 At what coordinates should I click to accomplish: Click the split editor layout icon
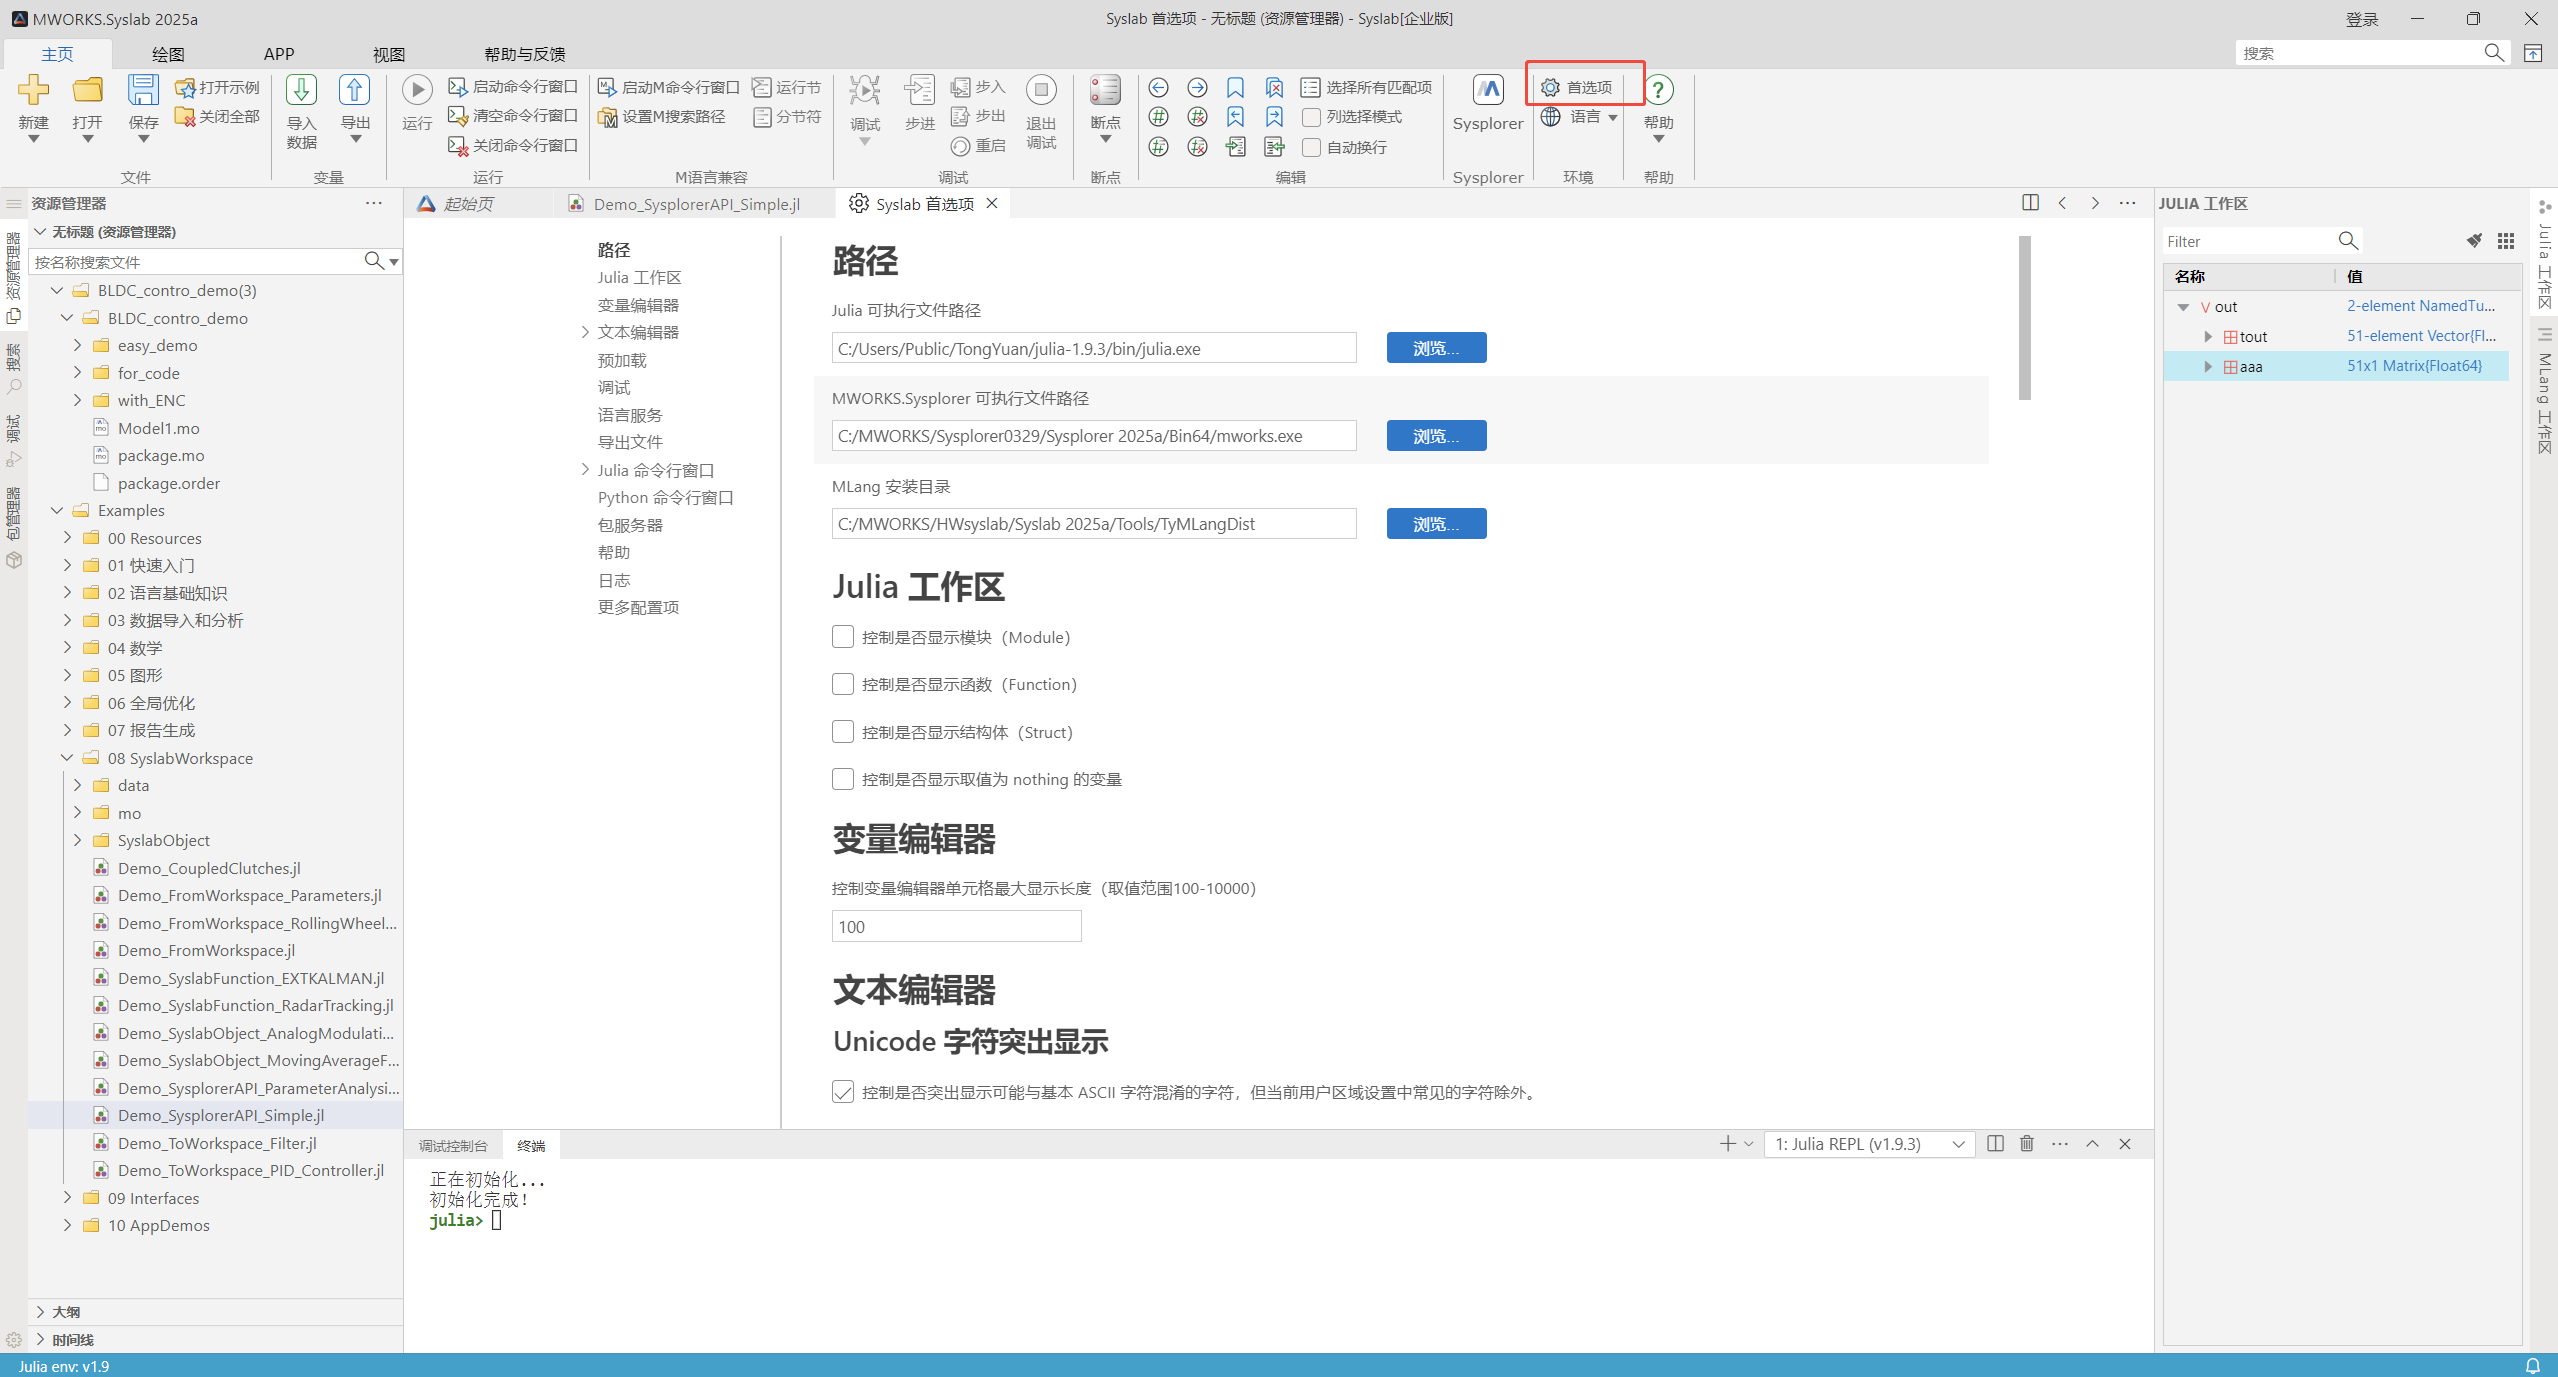(2030, 203)
